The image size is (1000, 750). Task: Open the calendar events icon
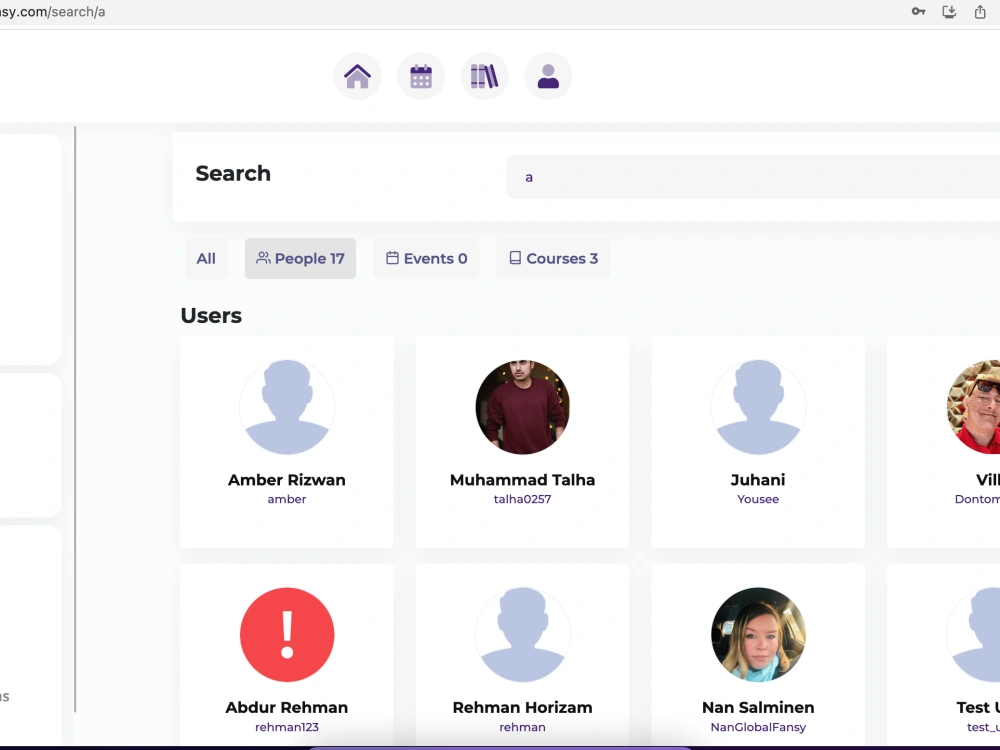click(x=421, y=77)
